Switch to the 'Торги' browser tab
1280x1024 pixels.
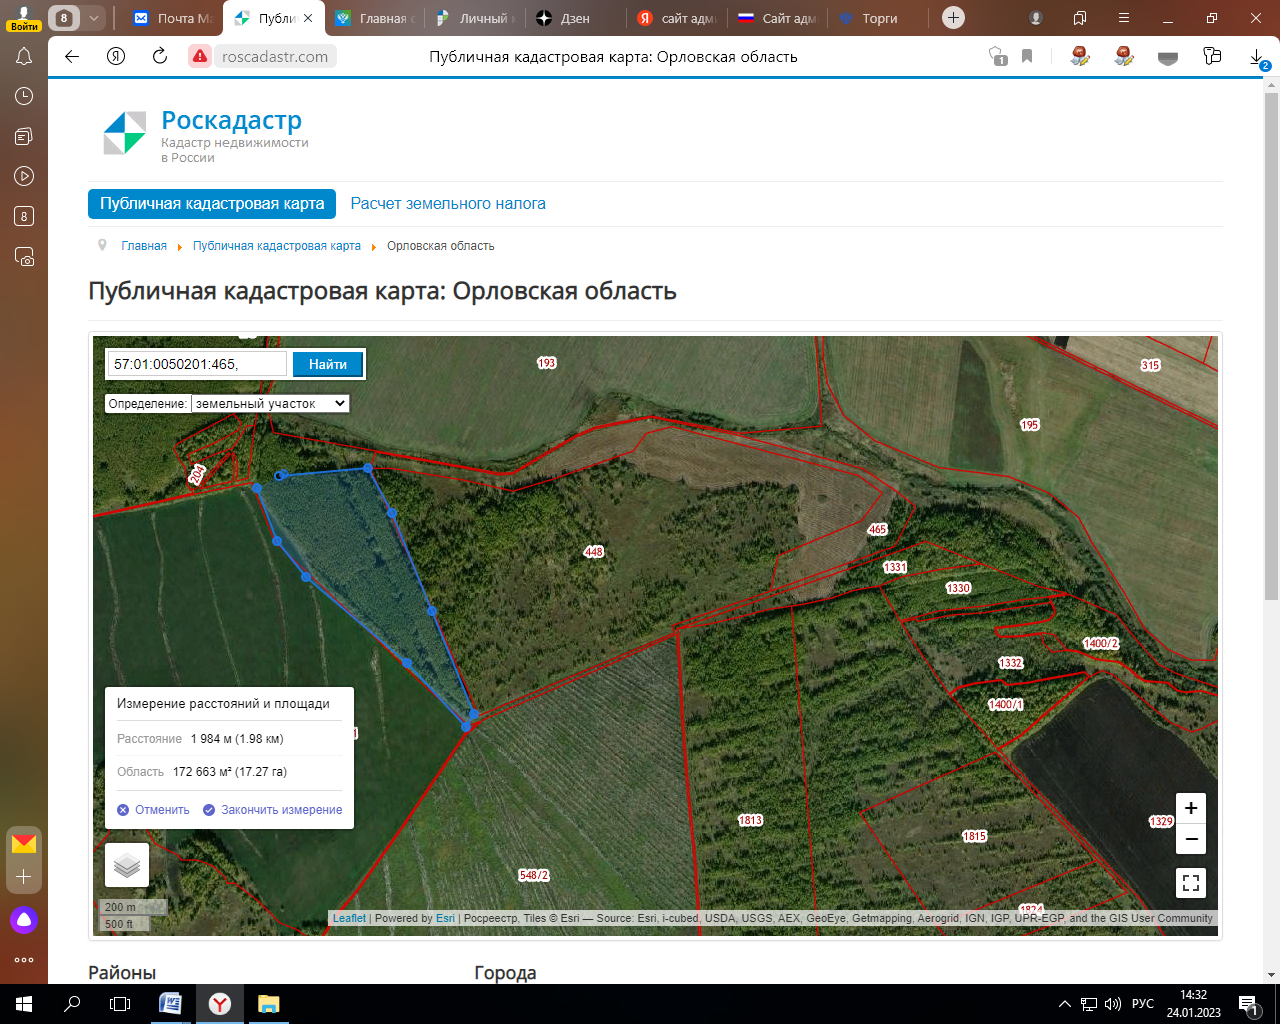coord(878,18)
